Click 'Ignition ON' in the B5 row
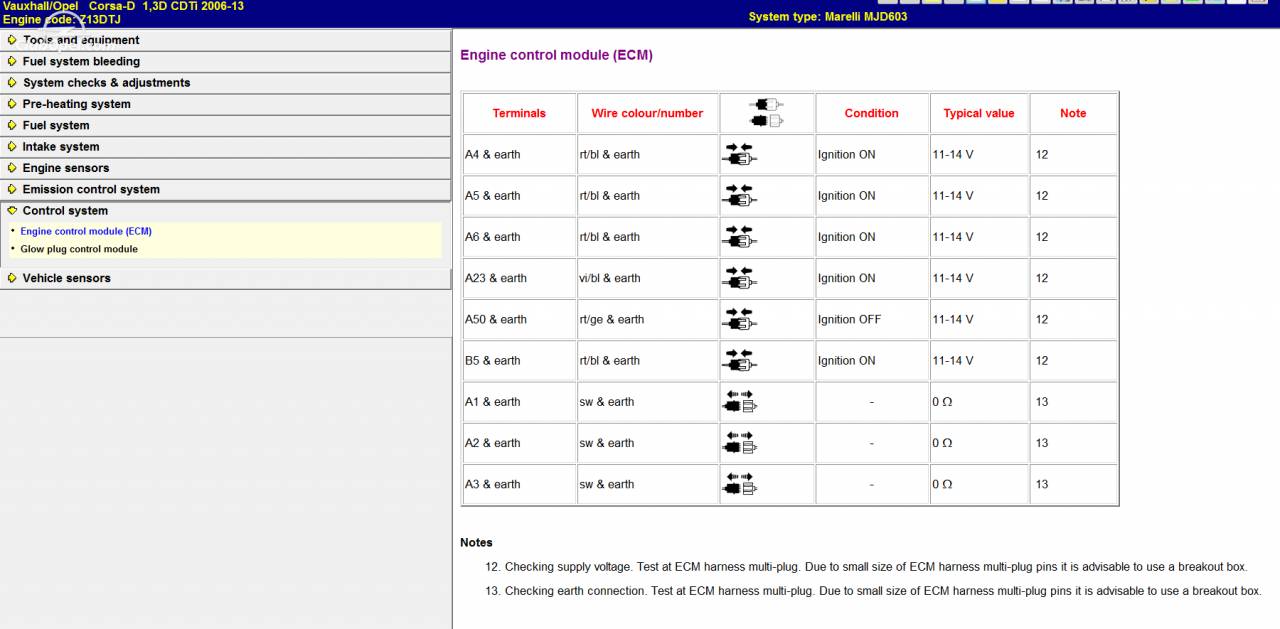Image resolution: width=1280 pixels, height=629 pixels. point(846,360)
